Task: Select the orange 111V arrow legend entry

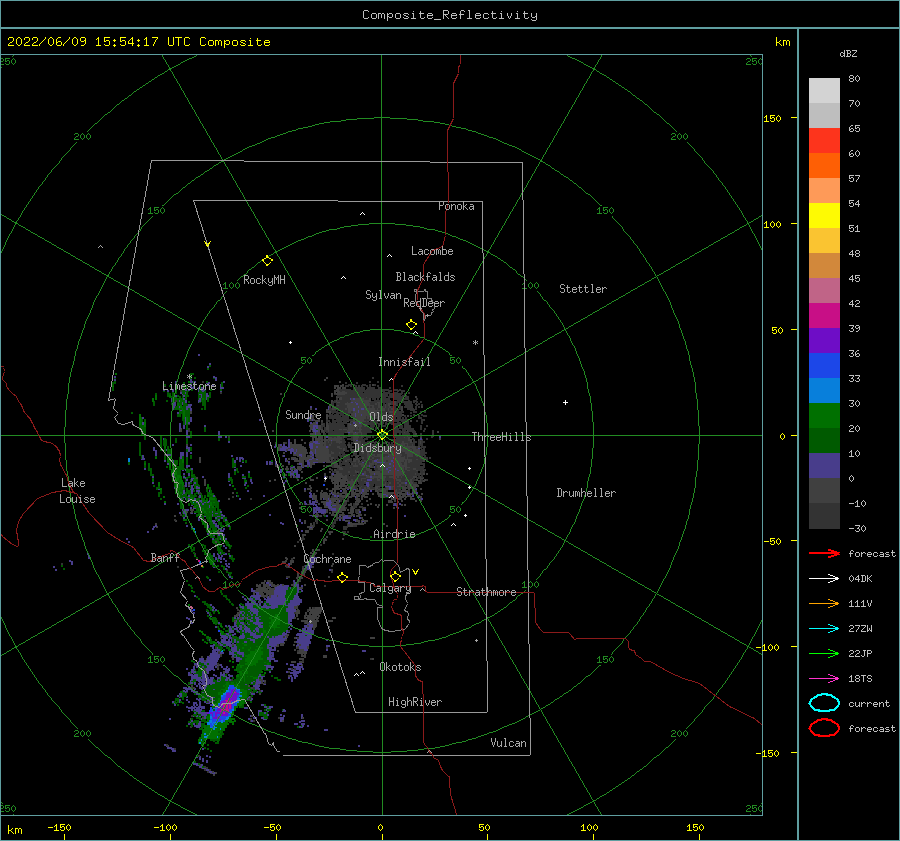Action: click(824, 603)
